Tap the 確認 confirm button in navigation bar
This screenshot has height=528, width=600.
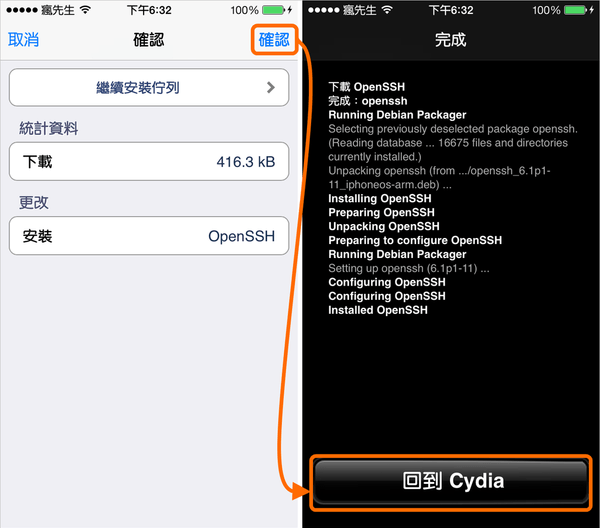[x=274, y=40]
